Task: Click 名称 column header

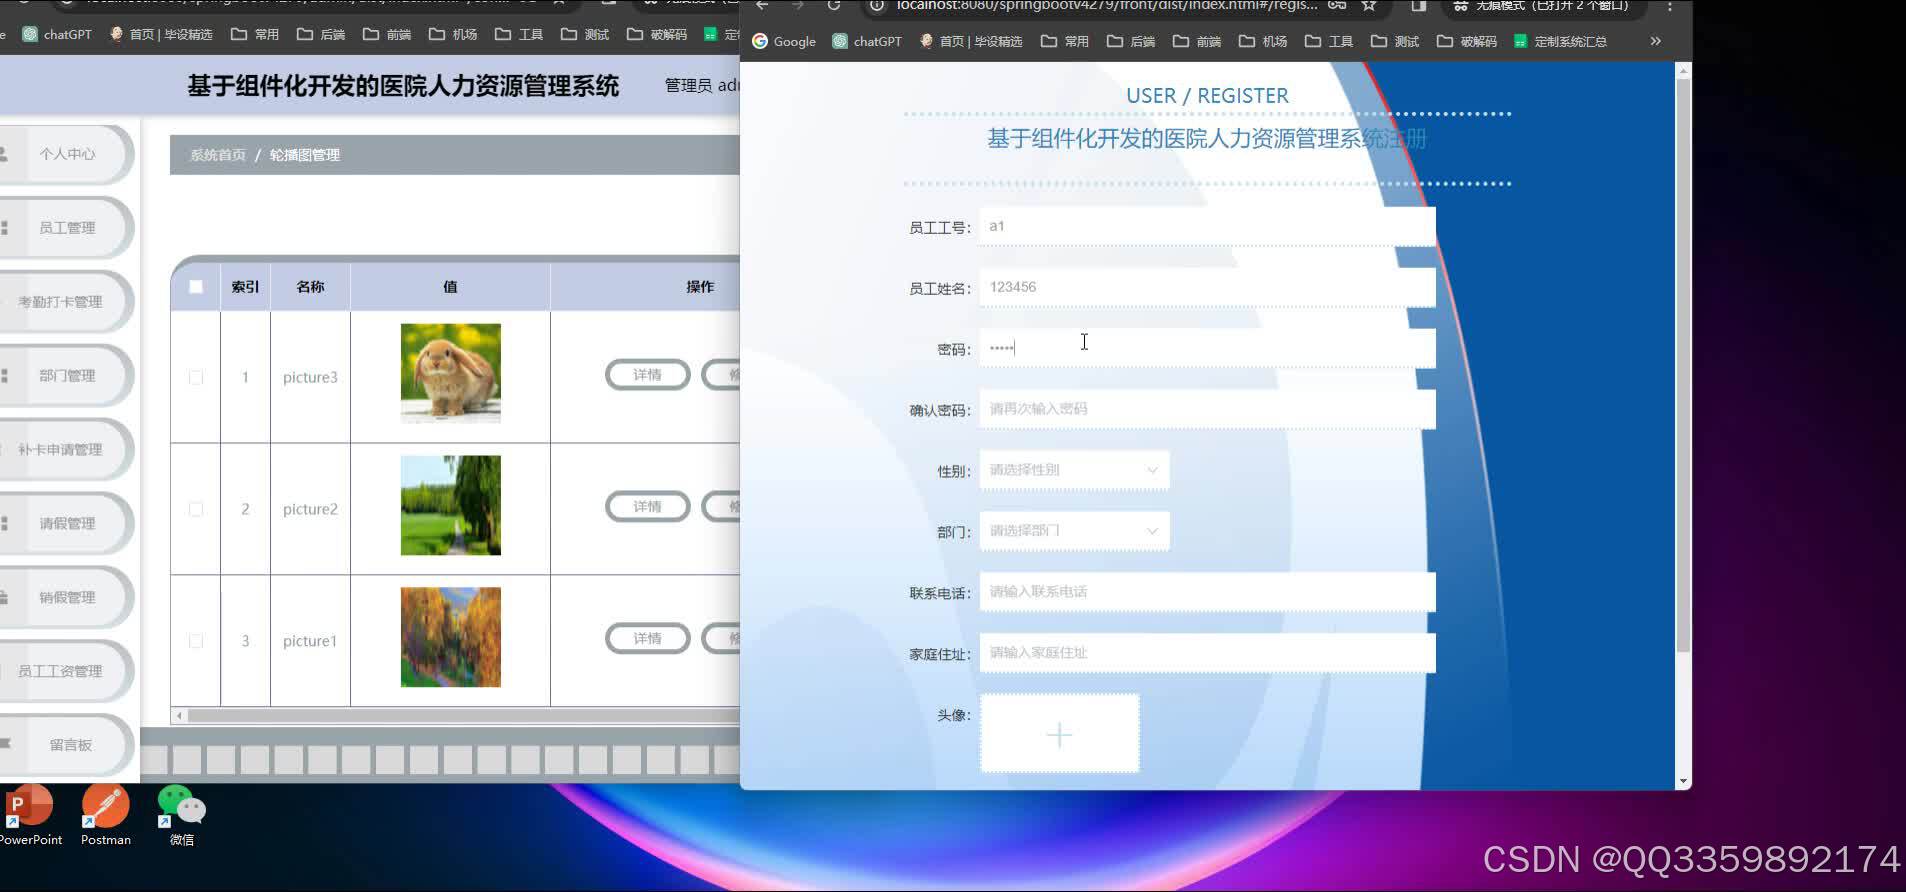Action: (310, 287)
